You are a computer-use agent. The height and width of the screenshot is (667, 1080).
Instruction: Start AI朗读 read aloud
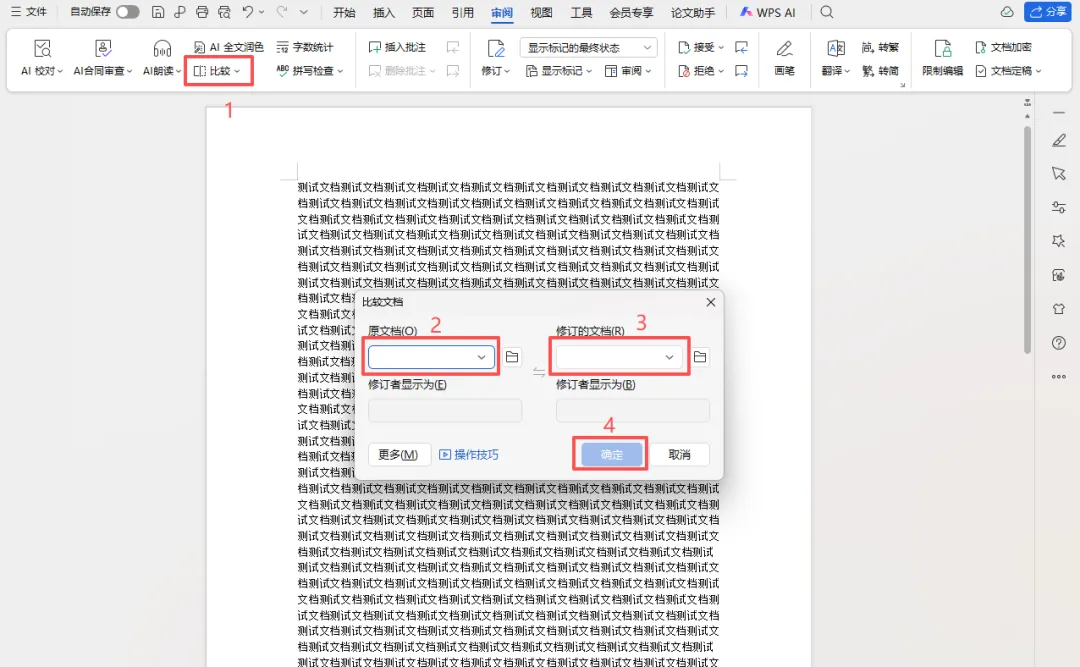(162, 58)
